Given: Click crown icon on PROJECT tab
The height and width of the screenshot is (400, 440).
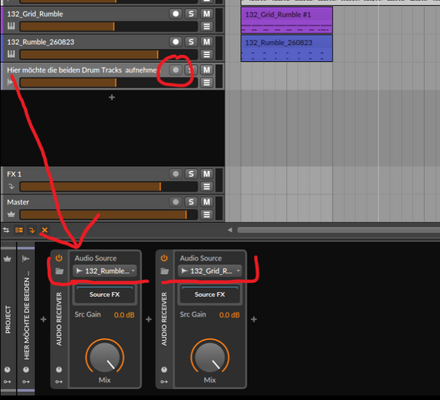Looking at the screenshot, I should coord(7,259).
